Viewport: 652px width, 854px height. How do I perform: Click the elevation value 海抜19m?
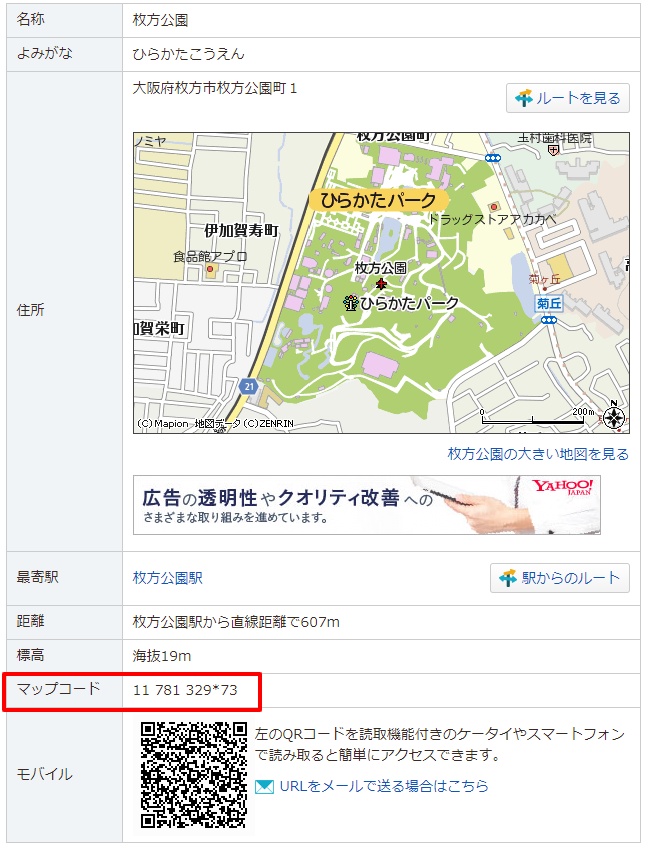point(162,656)
